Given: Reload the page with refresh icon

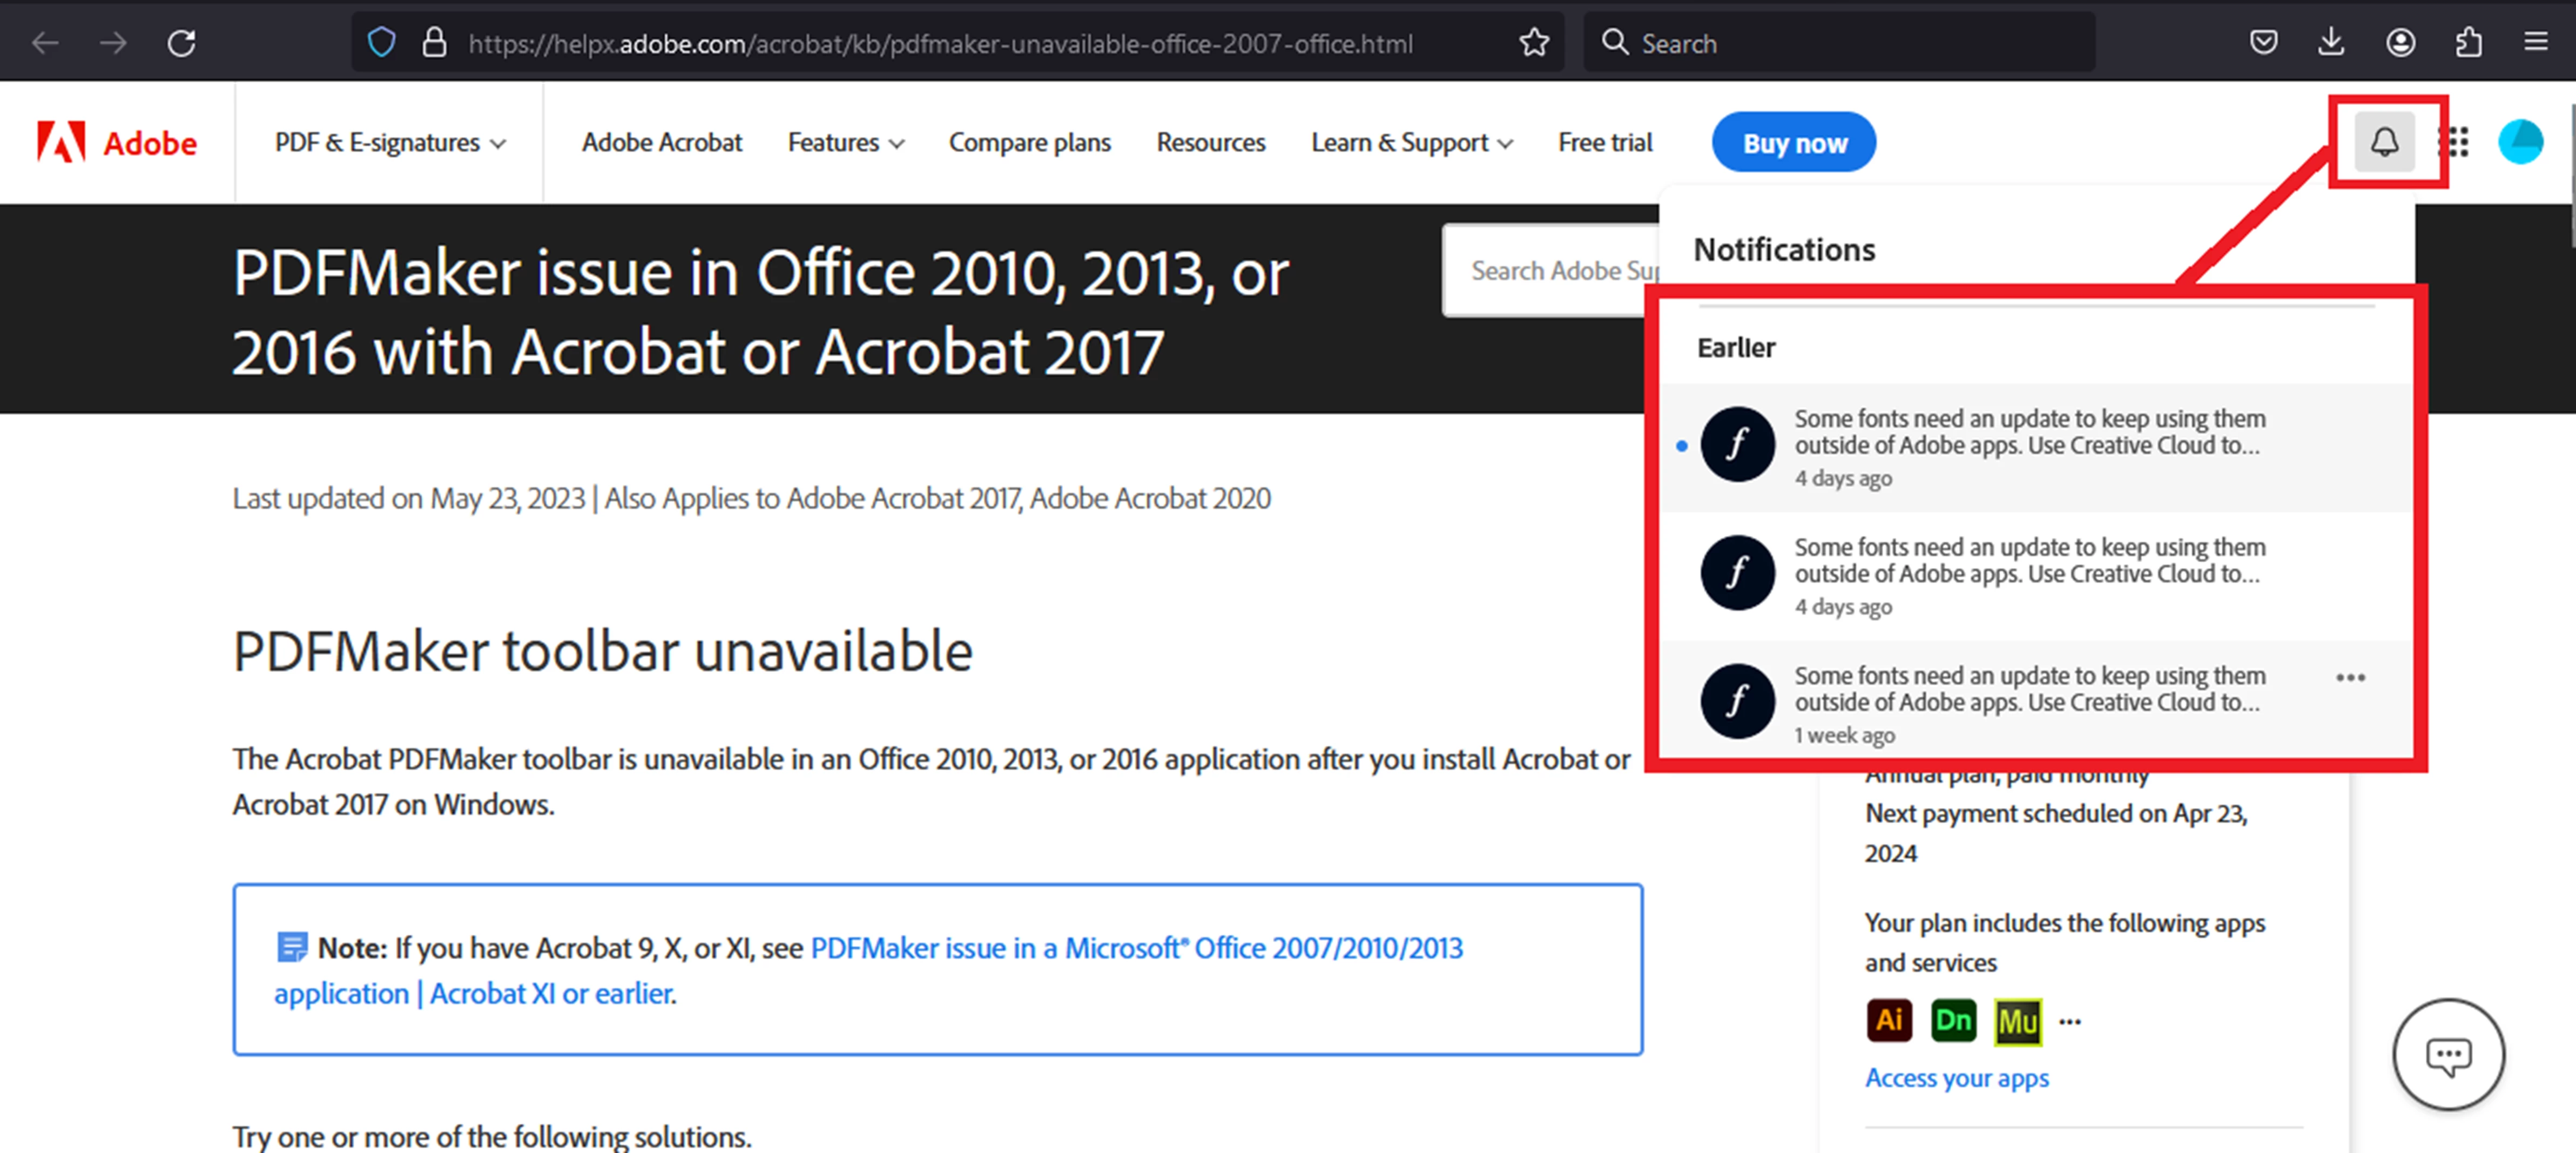Looking at the screenshot, I should pos(181,43).
